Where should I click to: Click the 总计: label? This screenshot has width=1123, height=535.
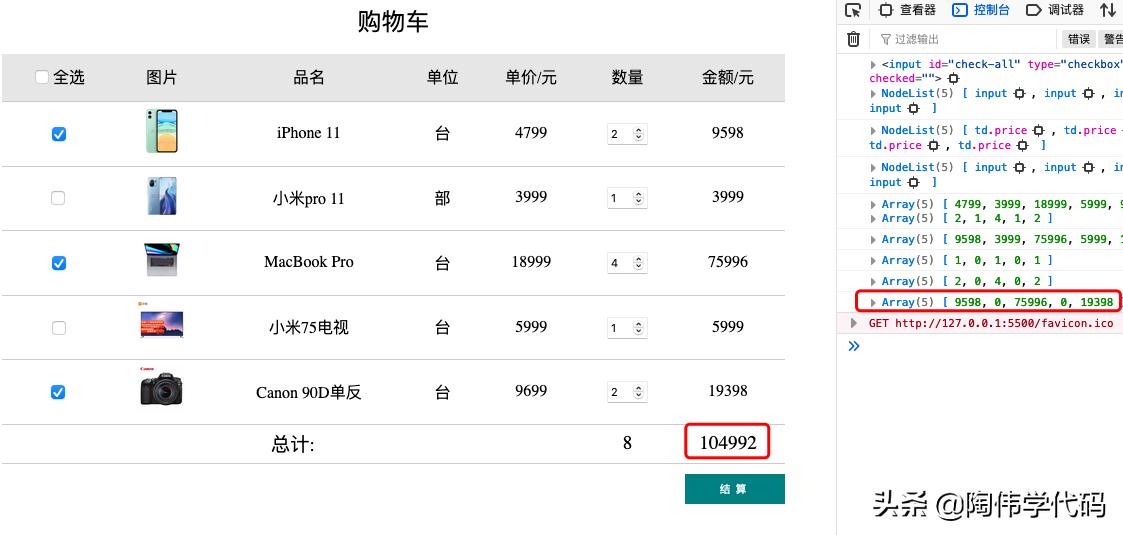tap(293, 444)
